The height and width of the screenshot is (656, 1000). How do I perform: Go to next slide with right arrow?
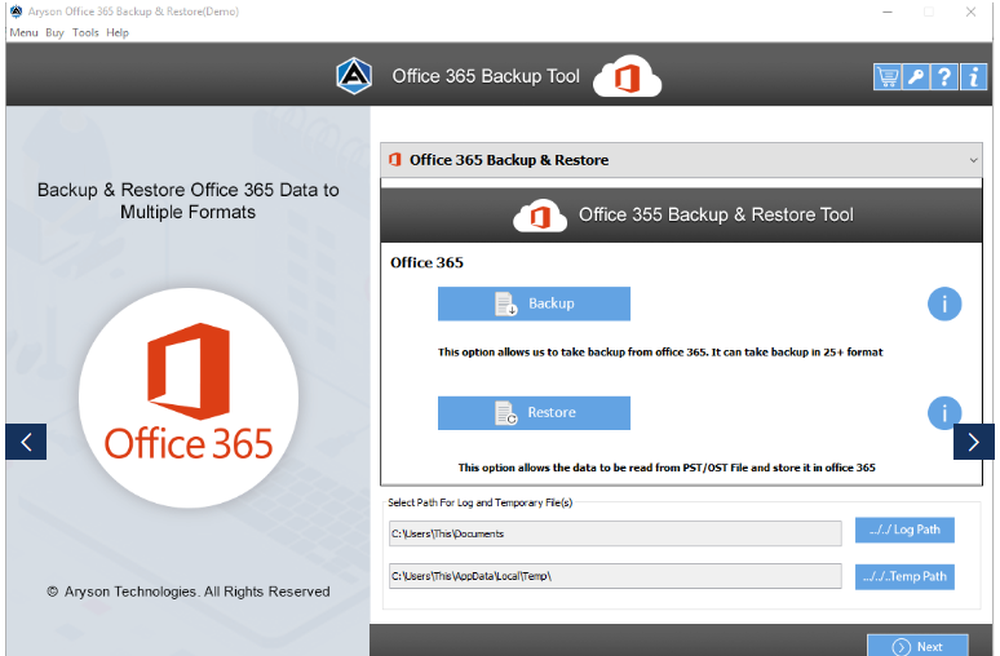tap(973, 441)
